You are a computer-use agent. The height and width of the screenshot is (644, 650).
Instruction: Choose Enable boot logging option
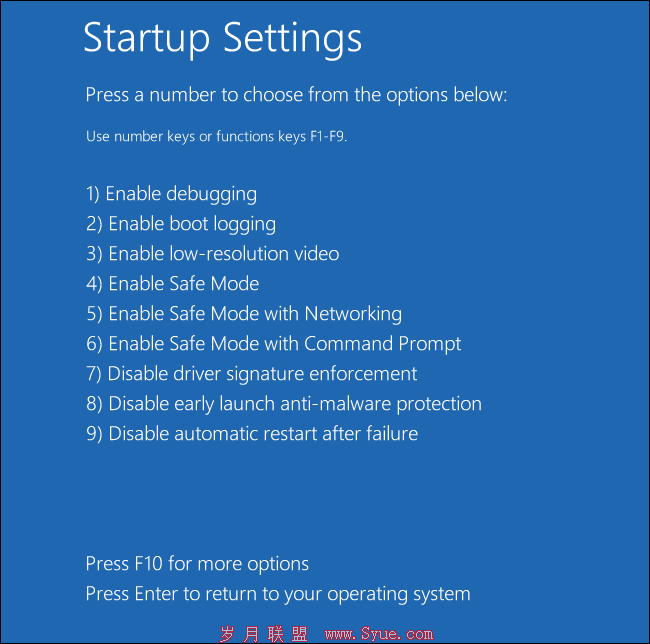pos(181,225)
